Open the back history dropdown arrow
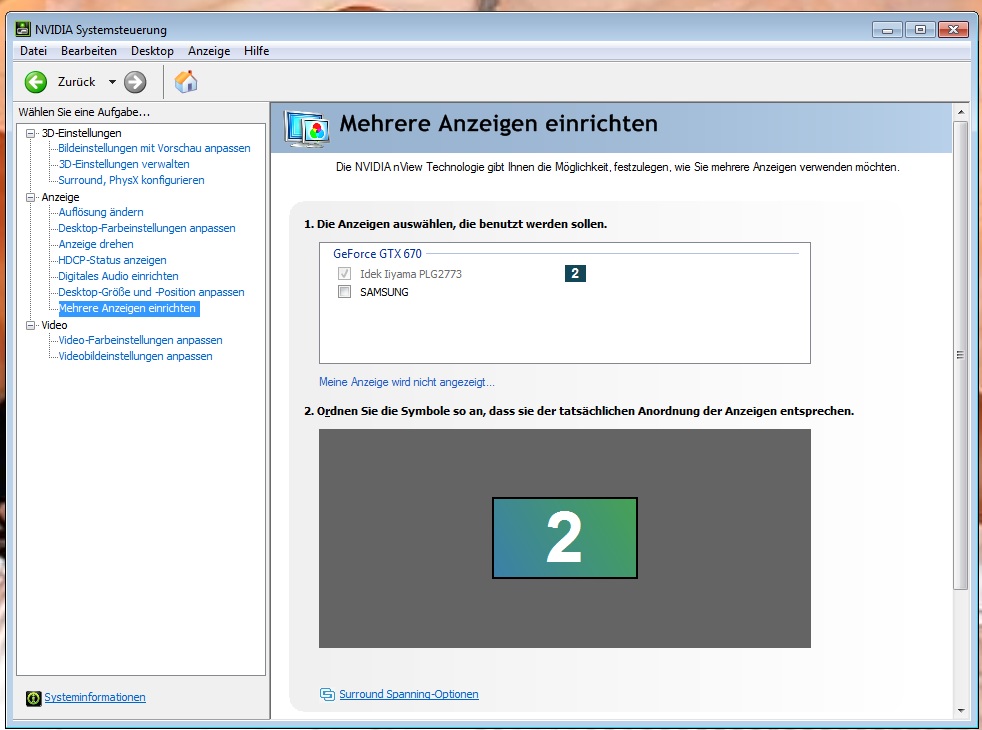The height and width of the screenshot is (730, 982). 112,82
